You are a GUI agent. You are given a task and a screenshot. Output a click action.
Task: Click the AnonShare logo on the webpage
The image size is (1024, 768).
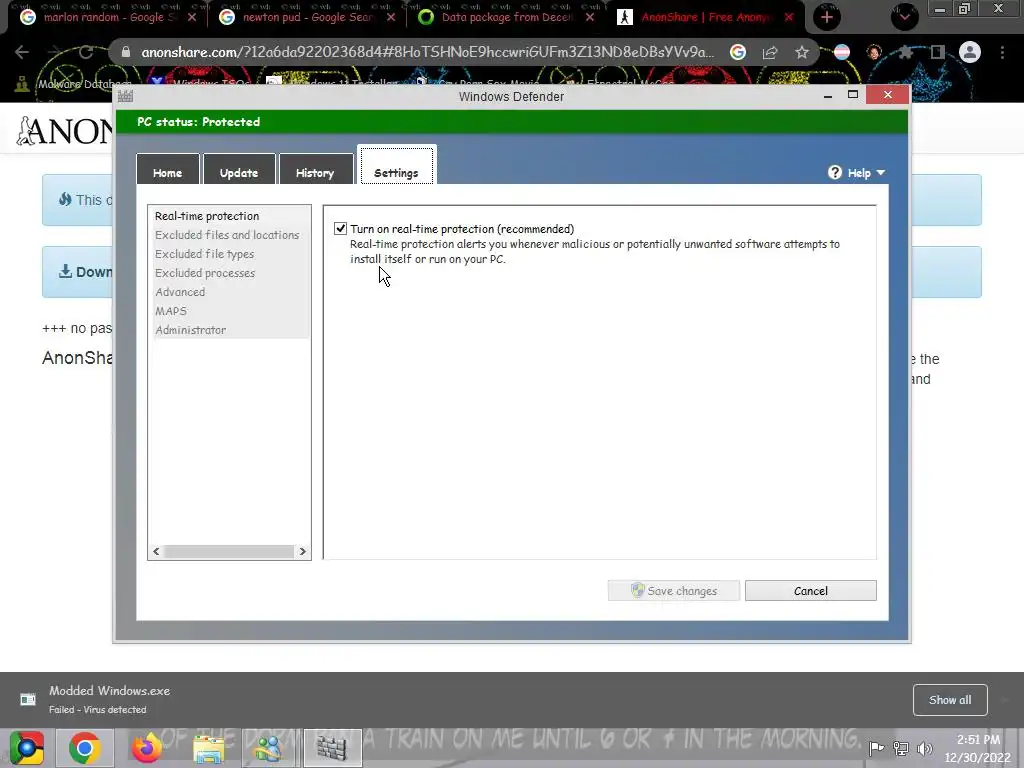tap(64, 131)
